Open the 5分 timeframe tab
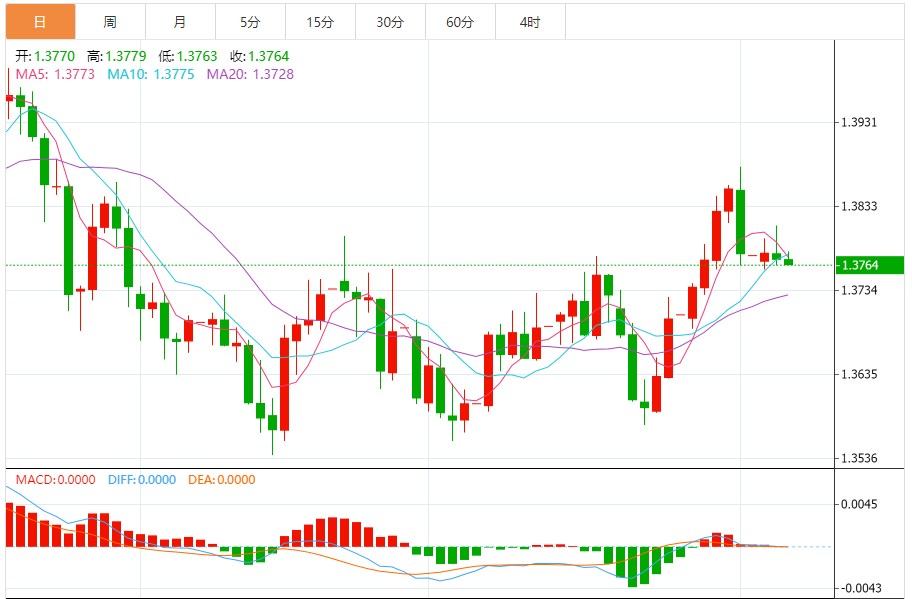The width and height of the screenshot is (912, 599). tap(250, 22)
